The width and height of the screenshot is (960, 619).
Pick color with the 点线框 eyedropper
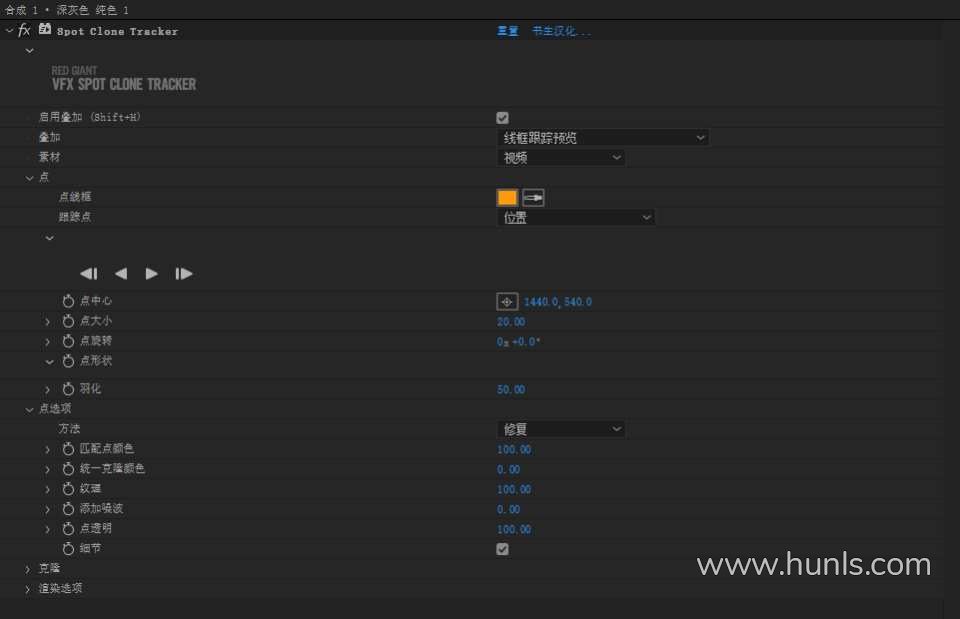click(x=533, y=198)
